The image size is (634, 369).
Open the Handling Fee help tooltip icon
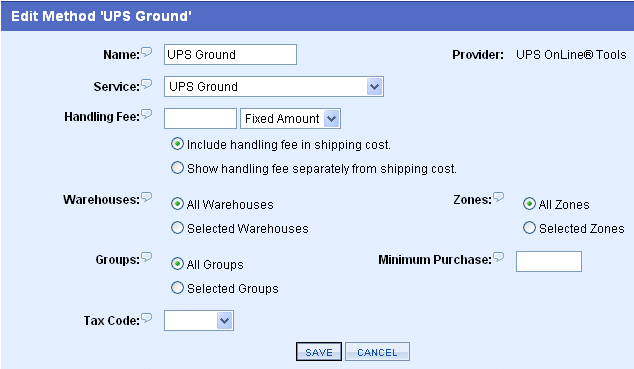click(x=146, y=114)
